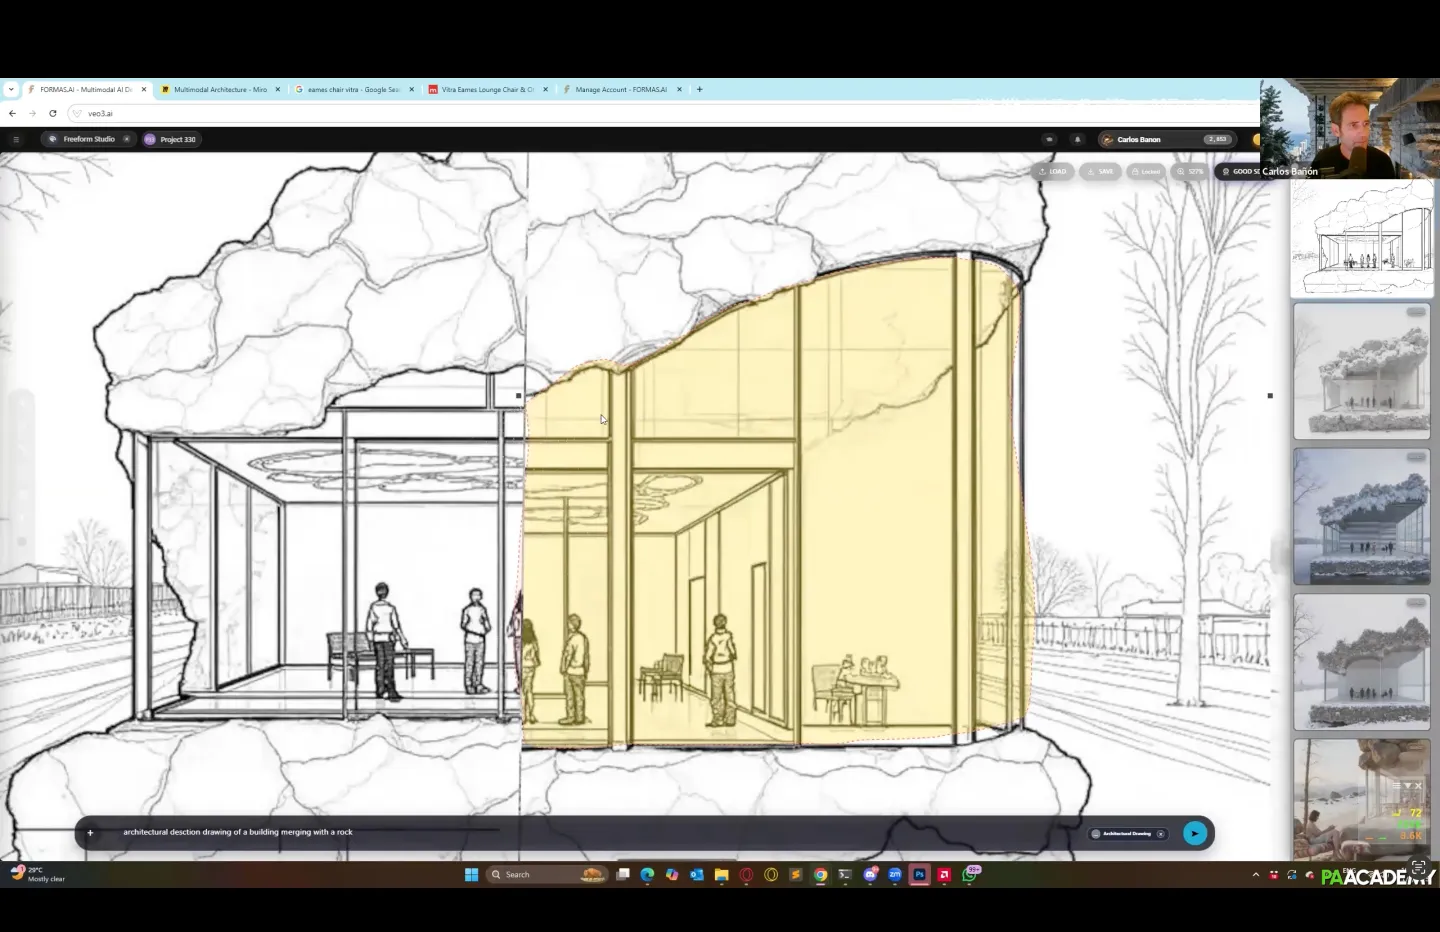Open Photoshop from the Windows taskbar
The image size is (1440, 932).
pyautogui.click(x=919, y=874)
